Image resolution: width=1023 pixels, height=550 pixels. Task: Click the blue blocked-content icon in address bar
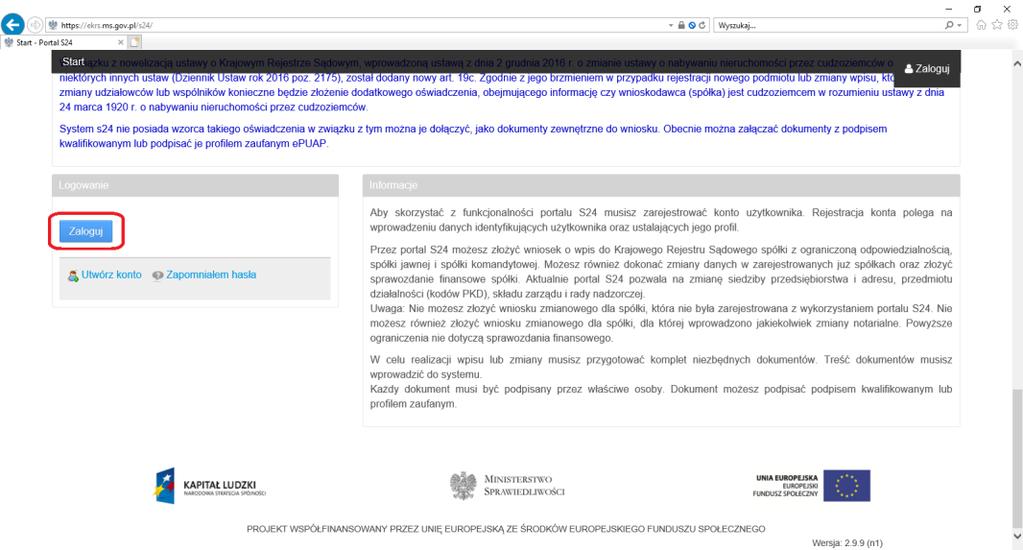(692, 25)
